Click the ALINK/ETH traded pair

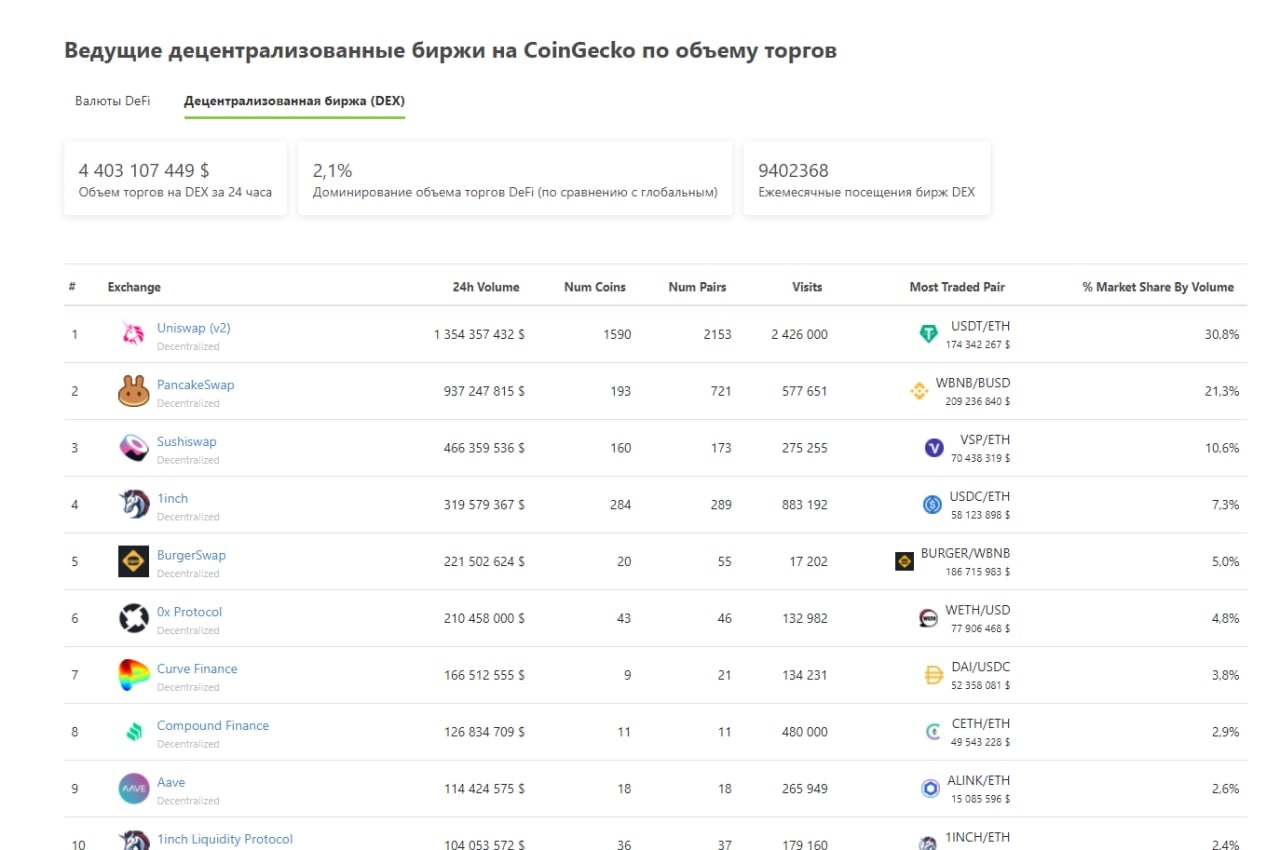(978, 781)
